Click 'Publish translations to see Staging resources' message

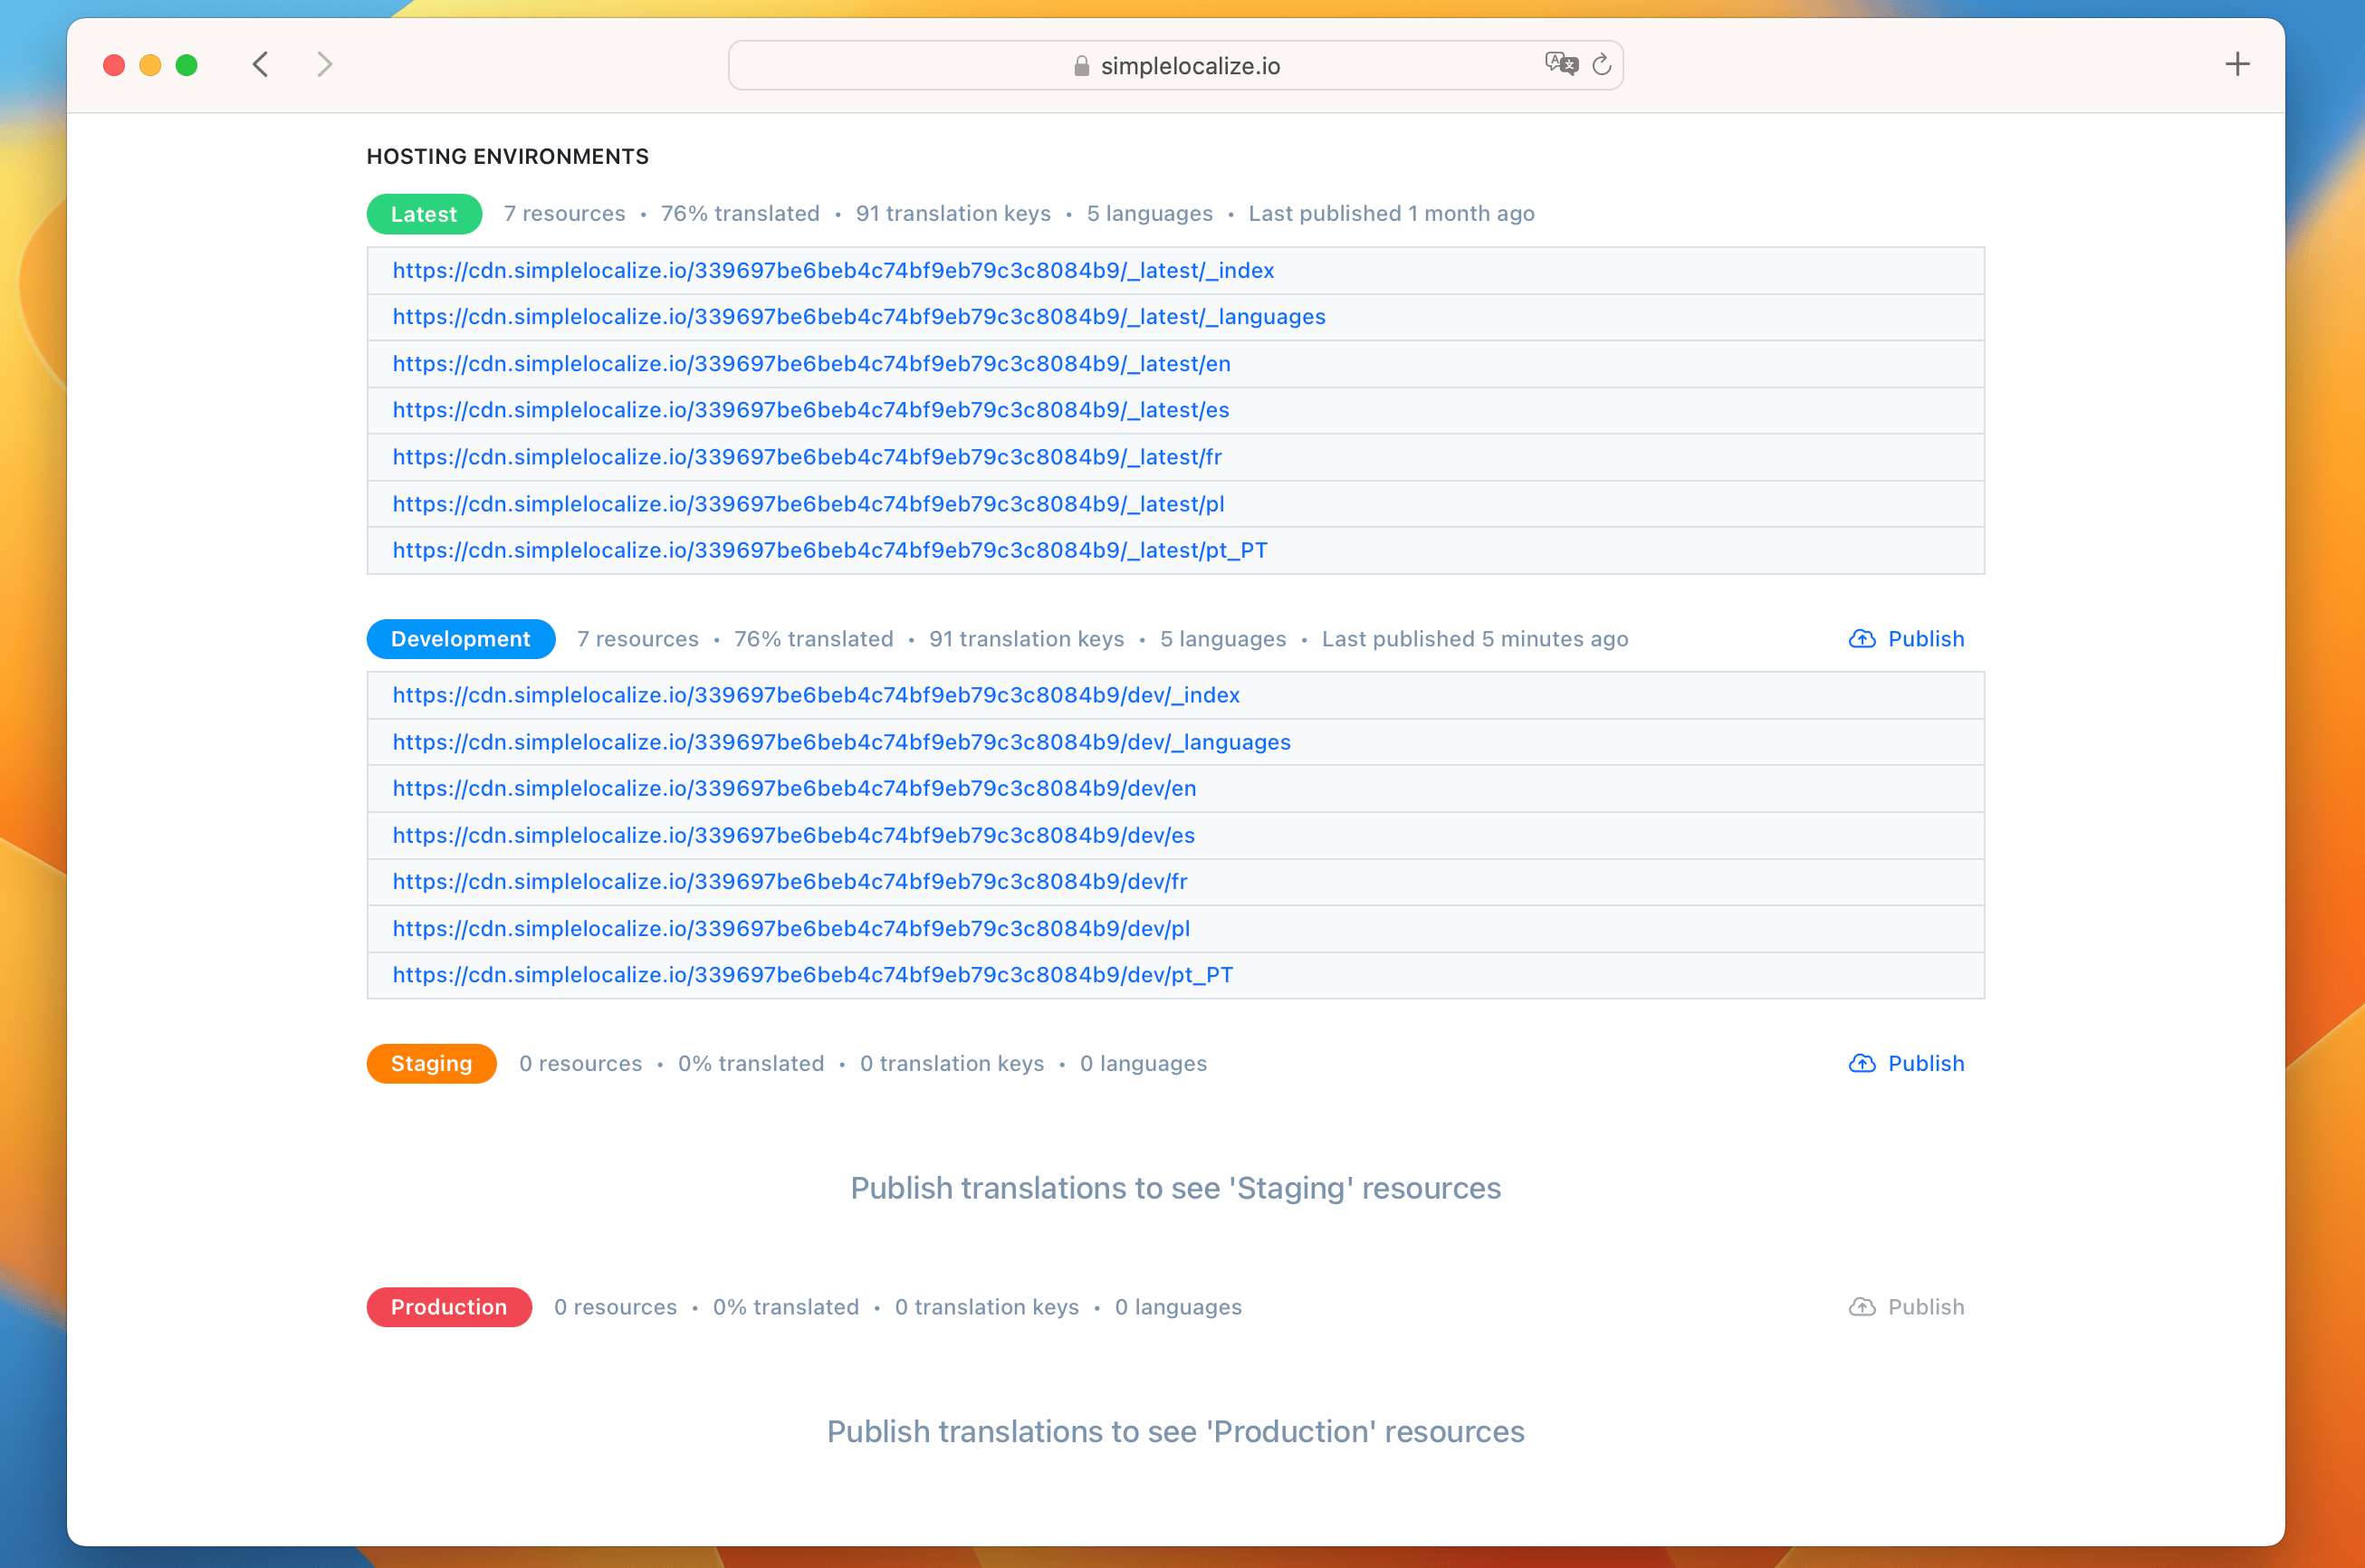(1176, 1188)
